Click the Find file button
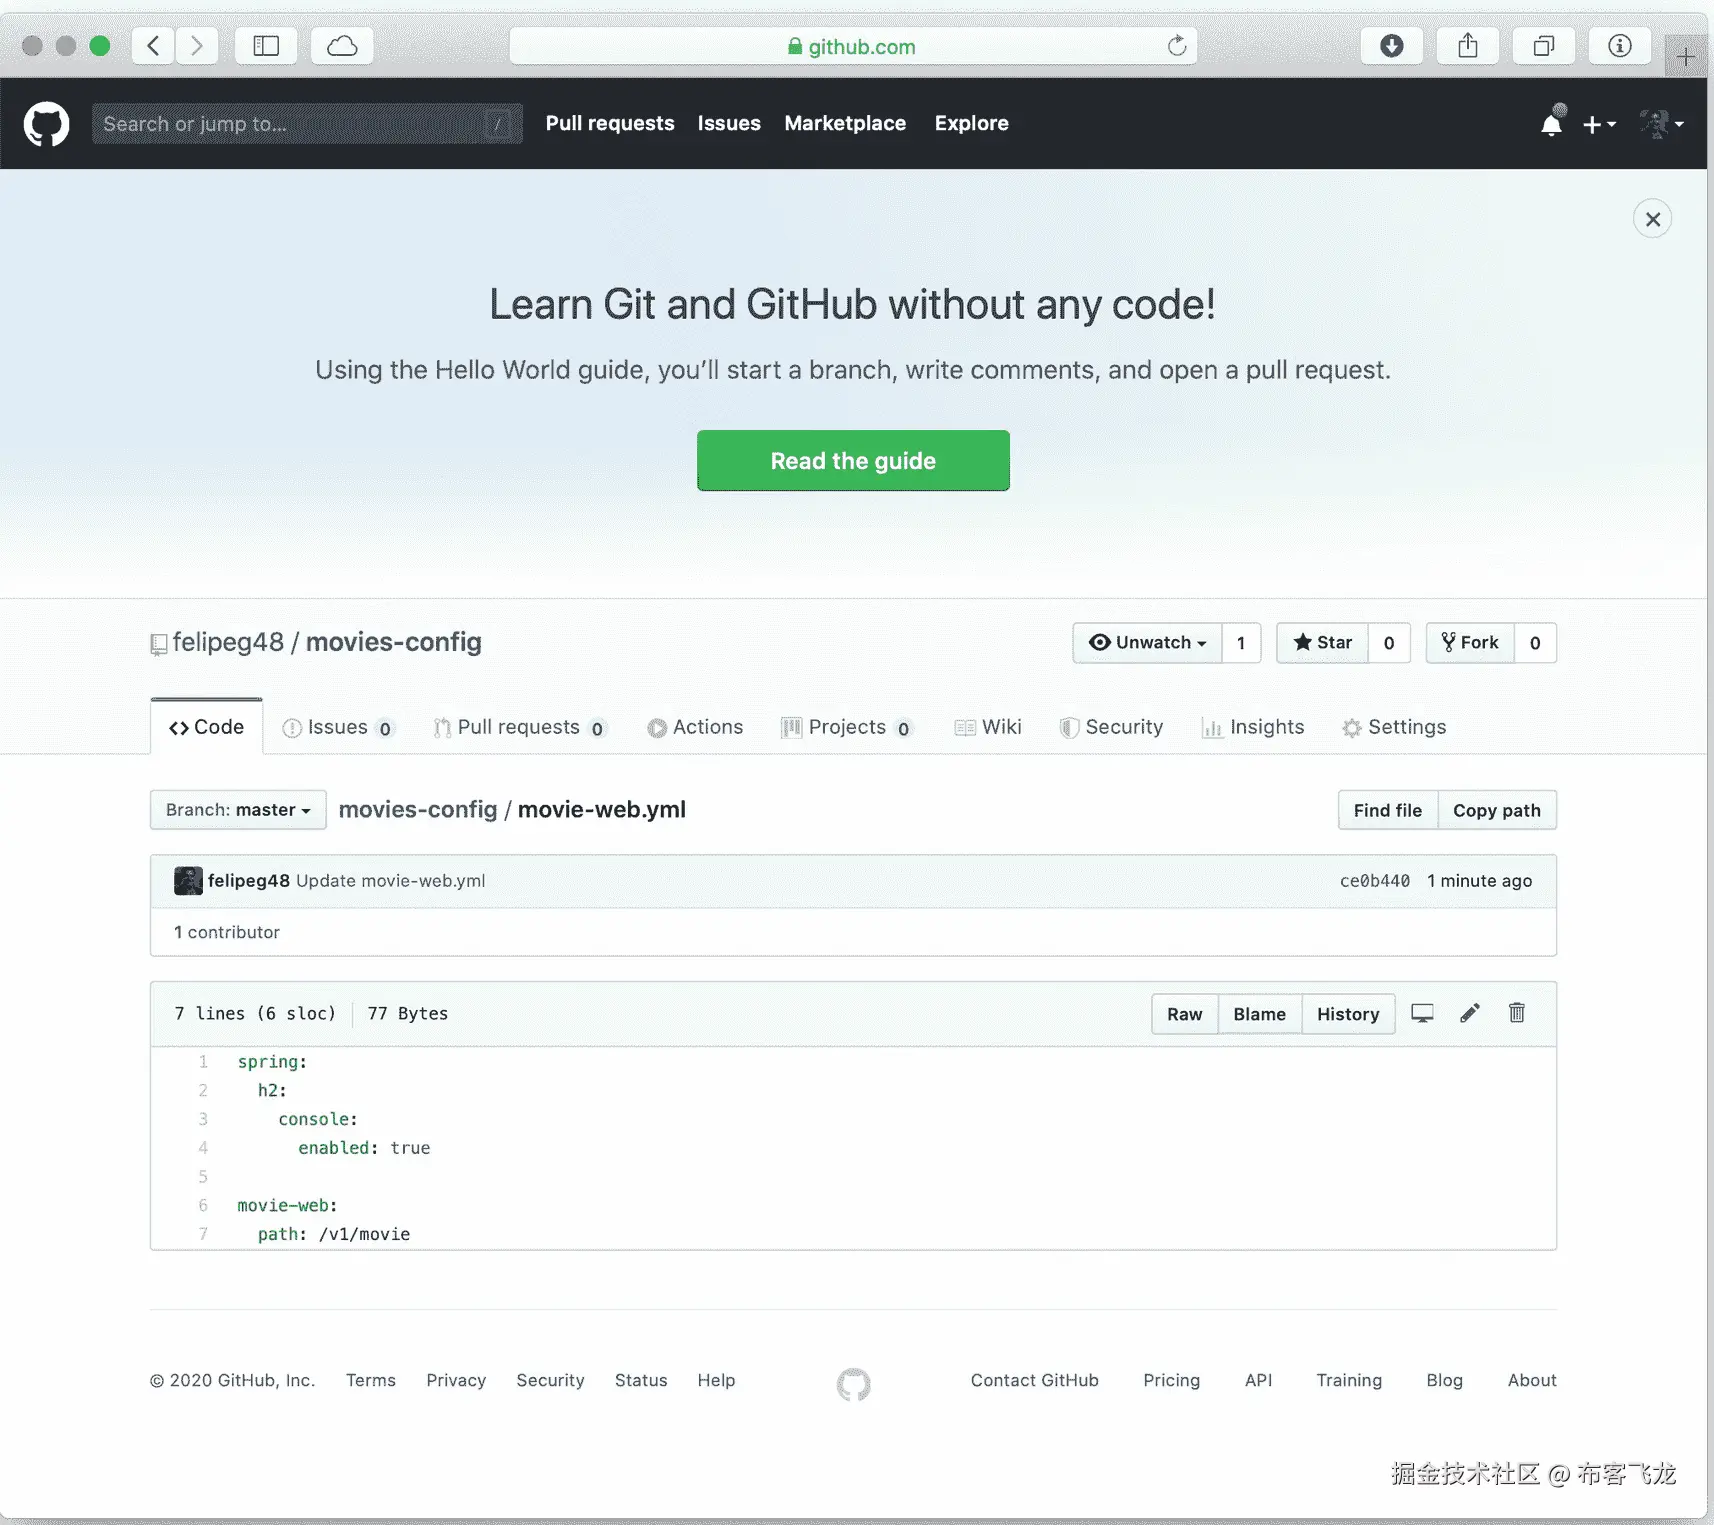The image size is (1714, 1525). pos(1388,810)
